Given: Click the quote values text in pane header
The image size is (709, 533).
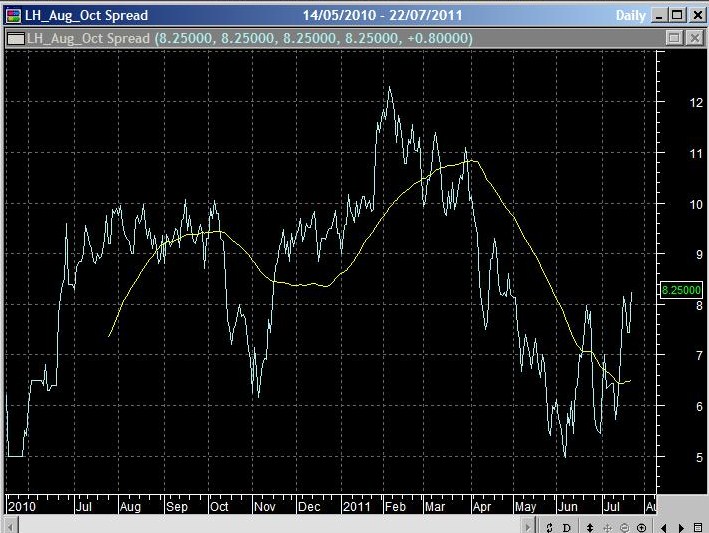Looking at the screenshot, I should [313, 38].
